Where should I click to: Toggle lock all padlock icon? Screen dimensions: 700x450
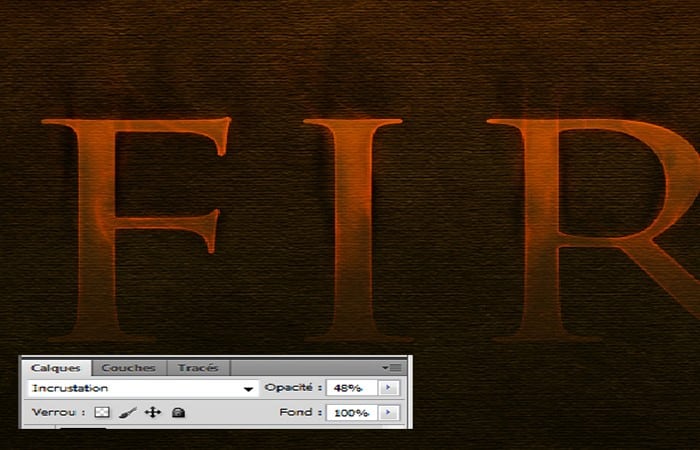(x=179, y=412)
